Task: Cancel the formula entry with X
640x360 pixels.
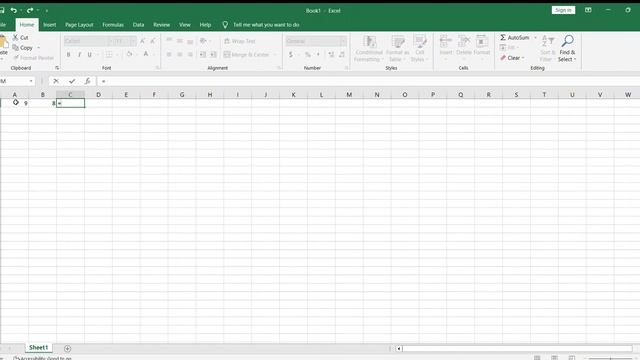Action: [56, 81]
